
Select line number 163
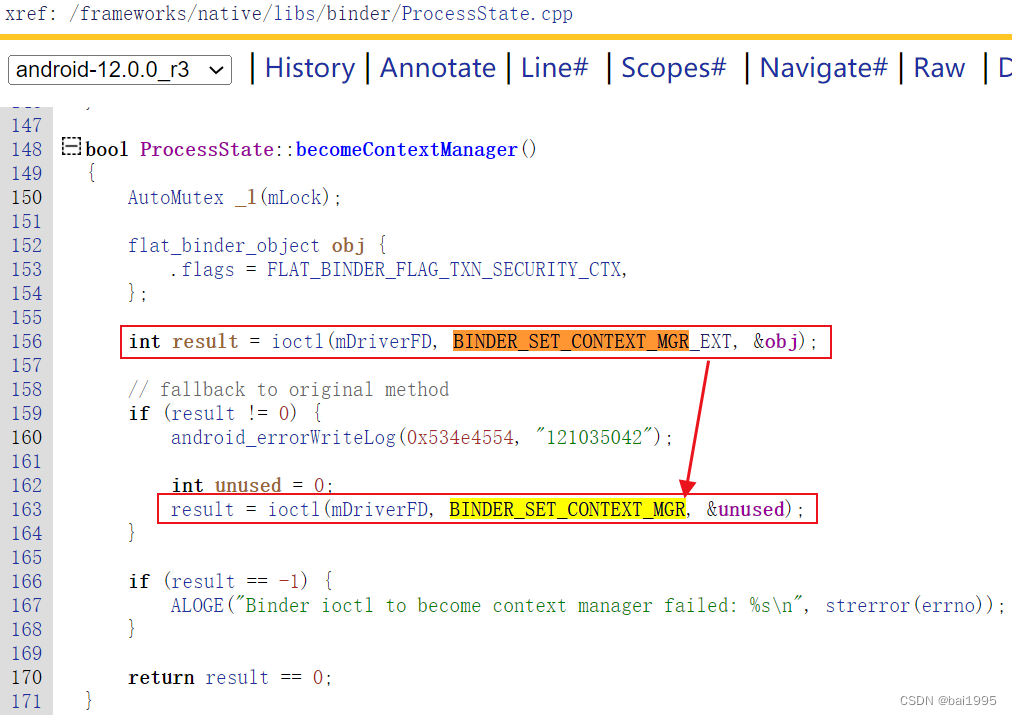(x=27, y=509)
